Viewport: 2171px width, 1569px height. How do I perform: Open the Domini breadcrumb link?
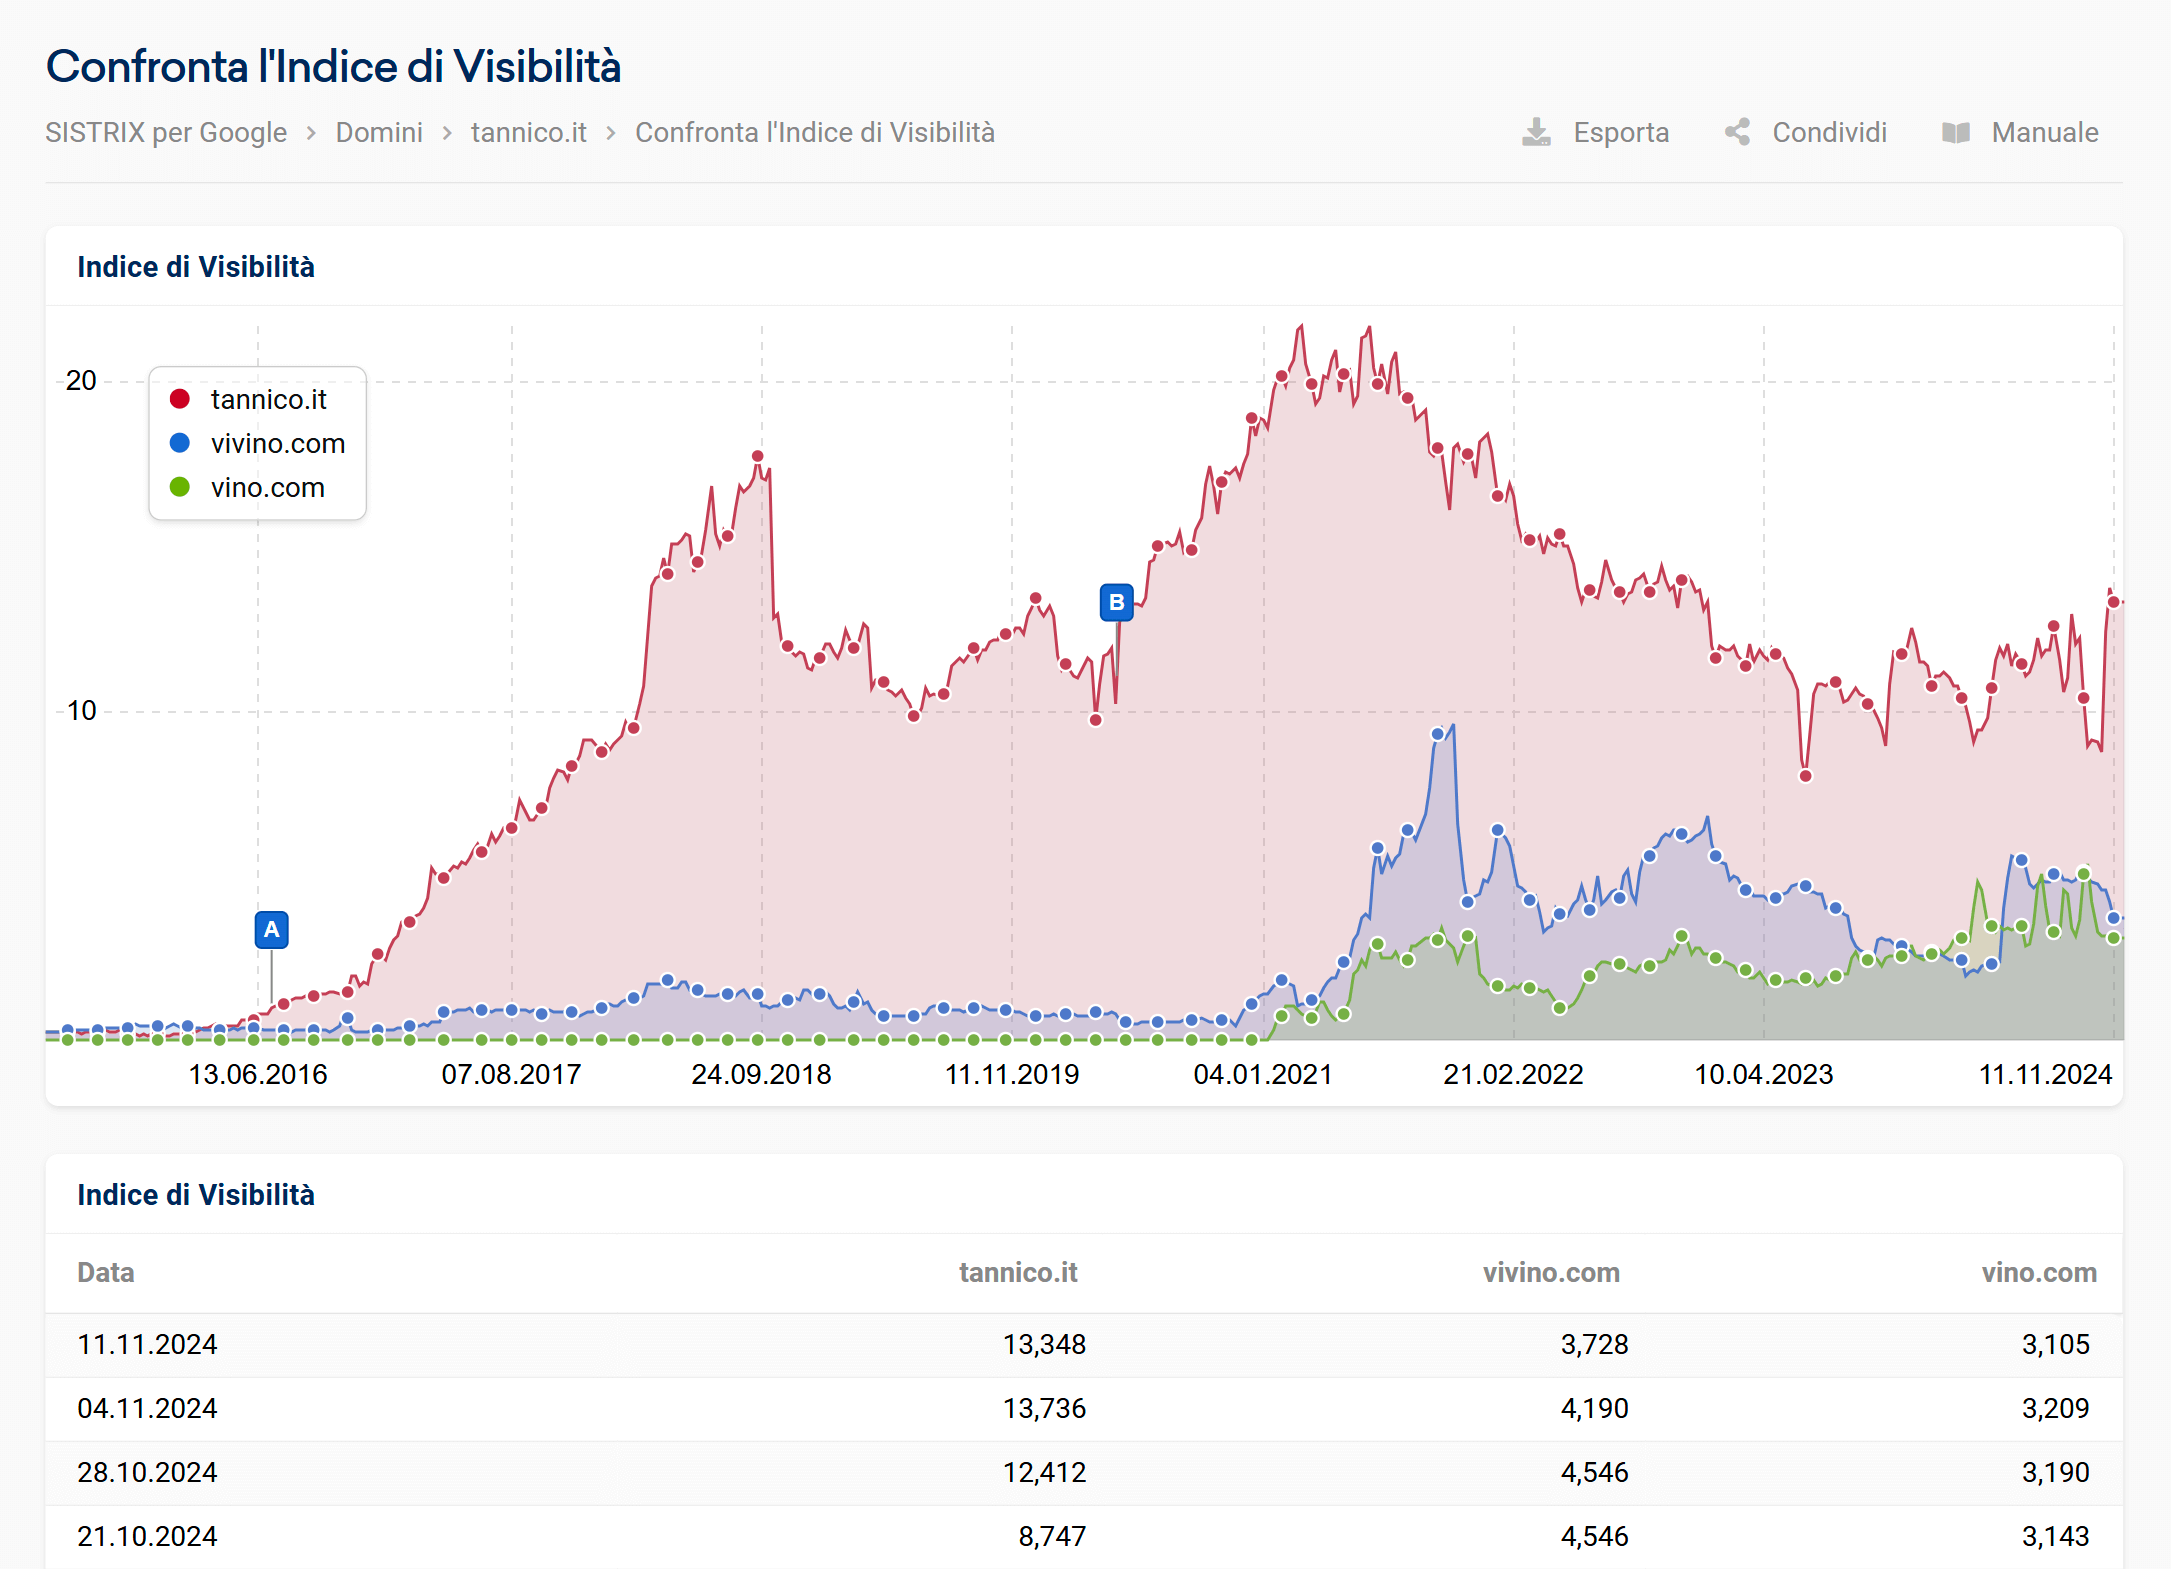tap(379, 132)
